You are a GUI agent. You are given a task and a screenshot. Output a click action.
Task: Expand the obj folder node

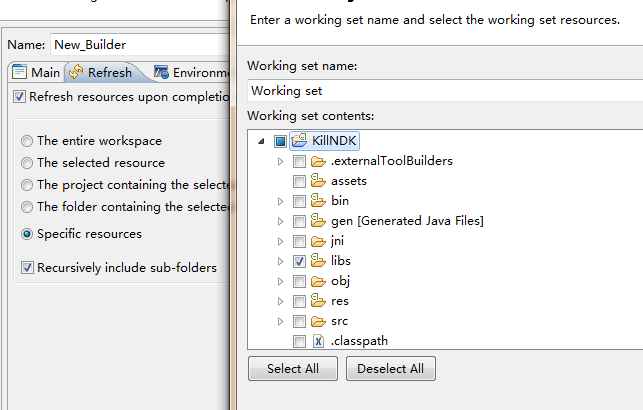click(280, 281)
